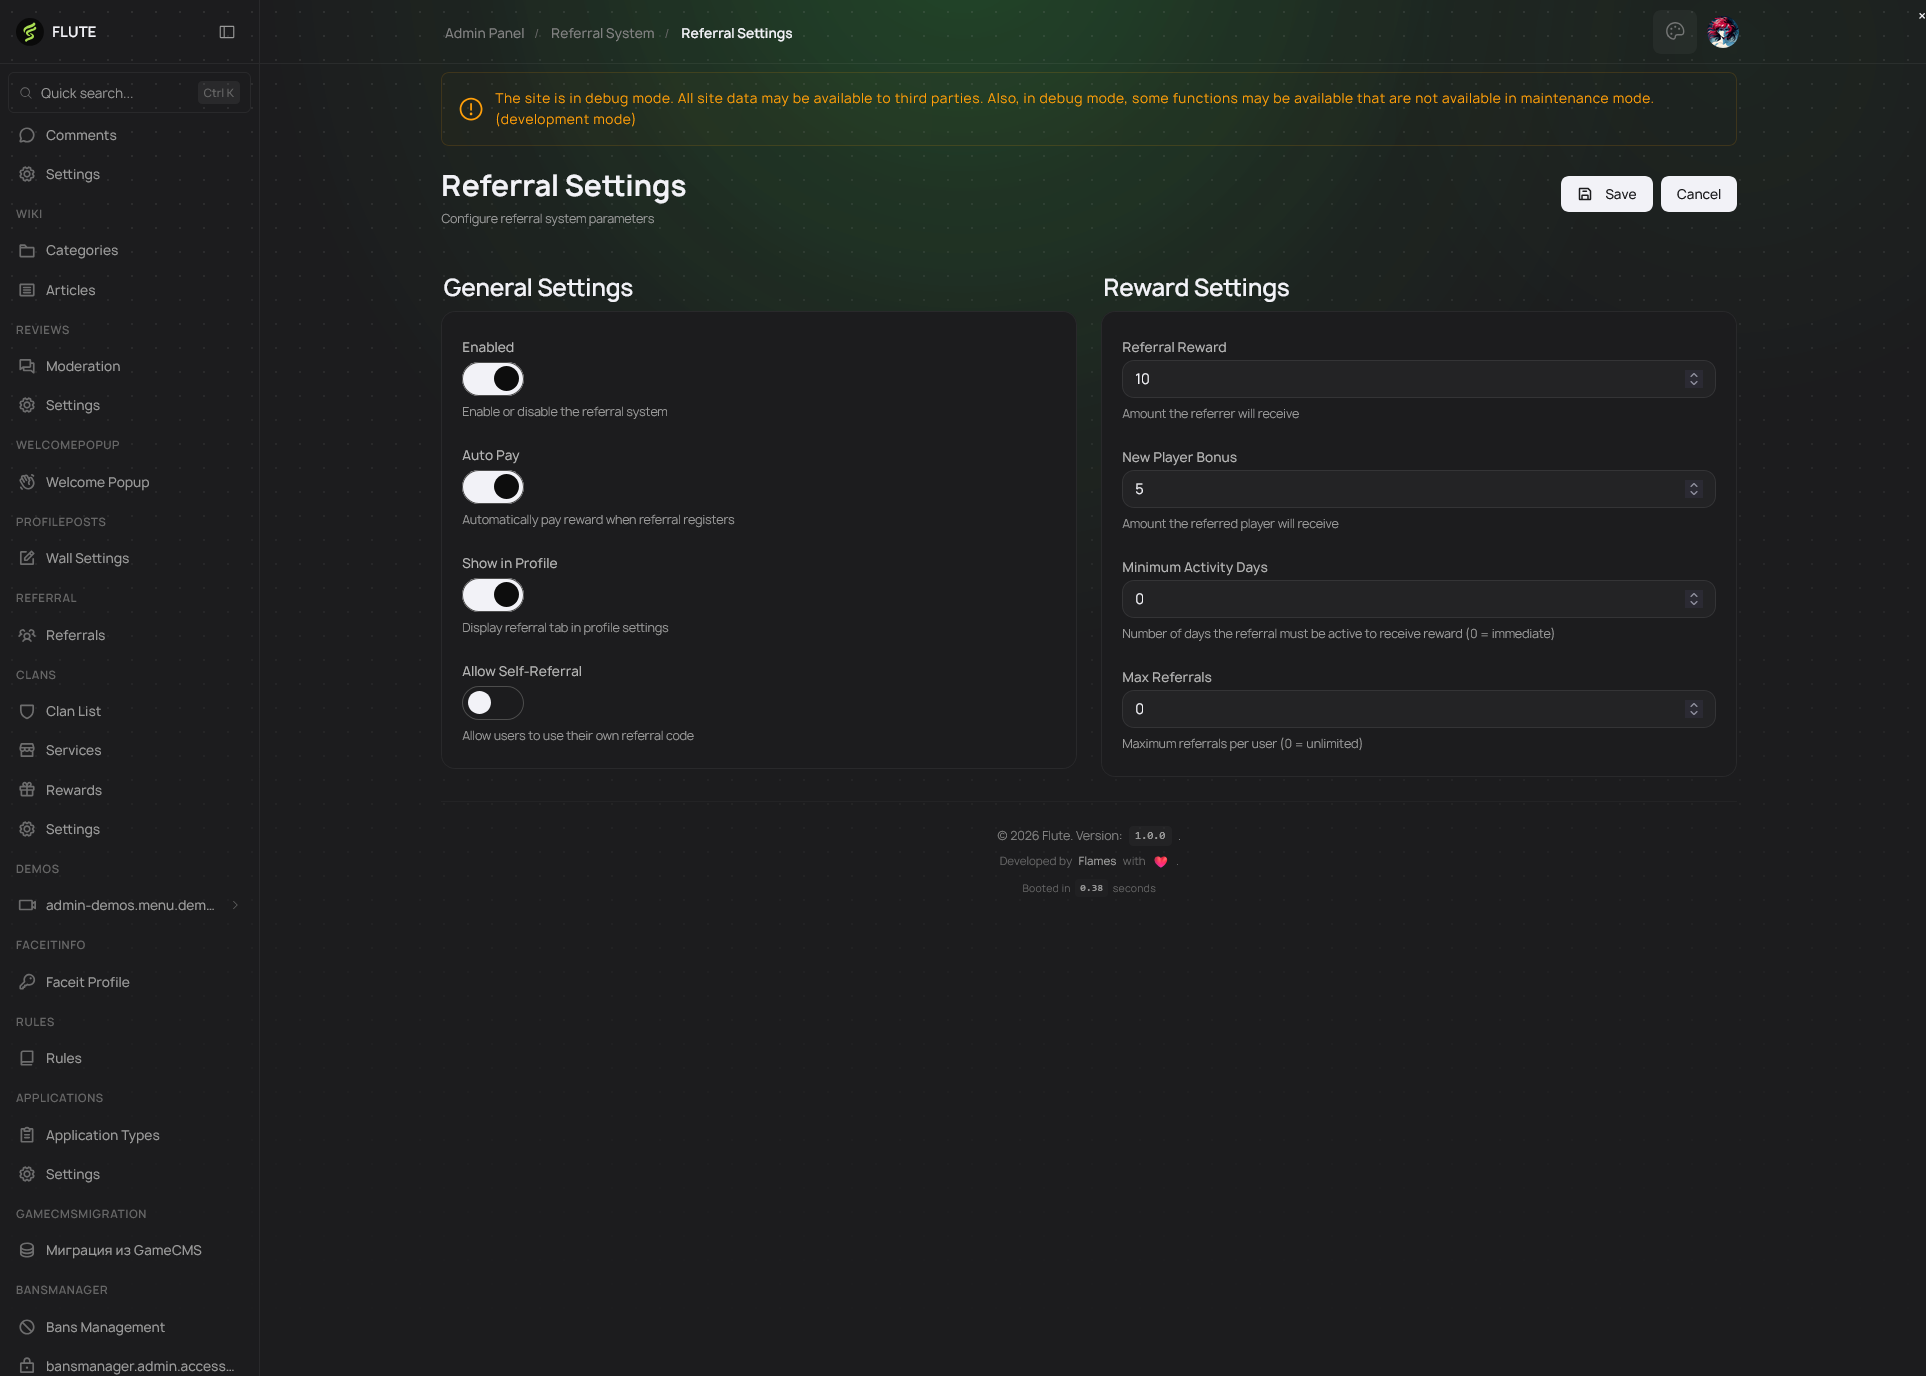Click the Max Referrals stepper arrows

[x=1693, y=709]
